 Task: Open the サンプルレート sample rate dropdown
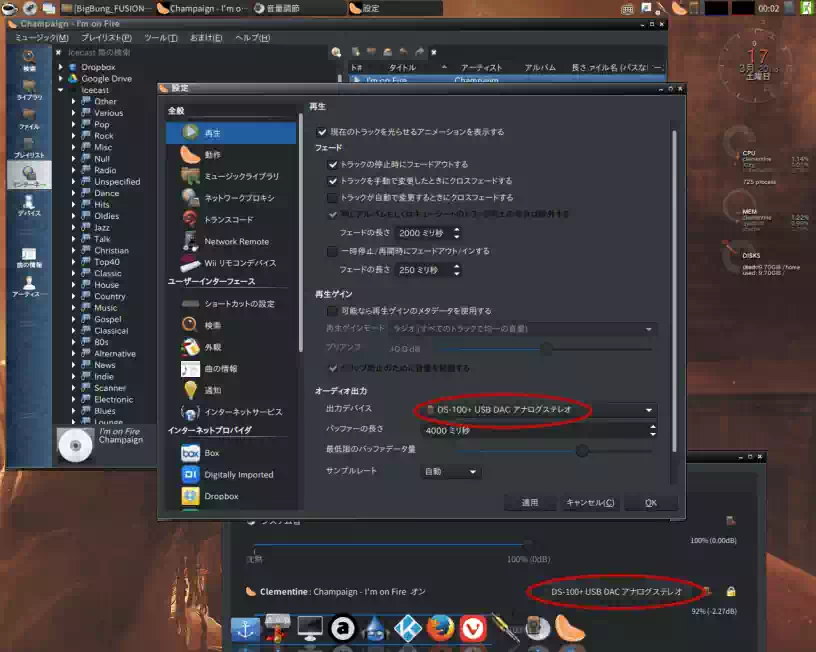pyautogui.click(x=450, y=471)
